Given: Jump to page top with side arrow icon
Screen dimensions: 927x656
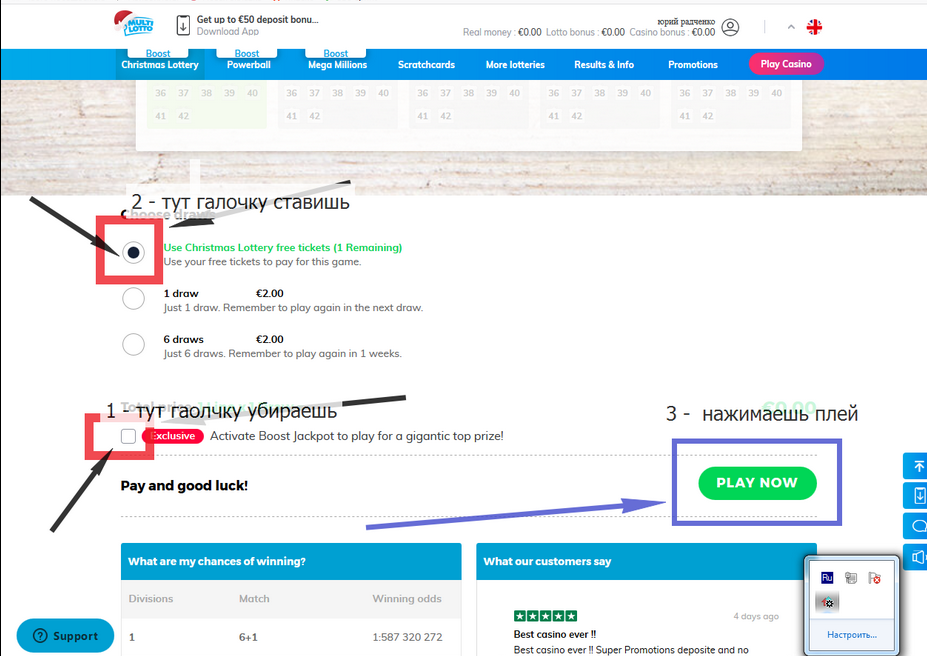Looking at the screenshot, I should (x=918, y=466).
